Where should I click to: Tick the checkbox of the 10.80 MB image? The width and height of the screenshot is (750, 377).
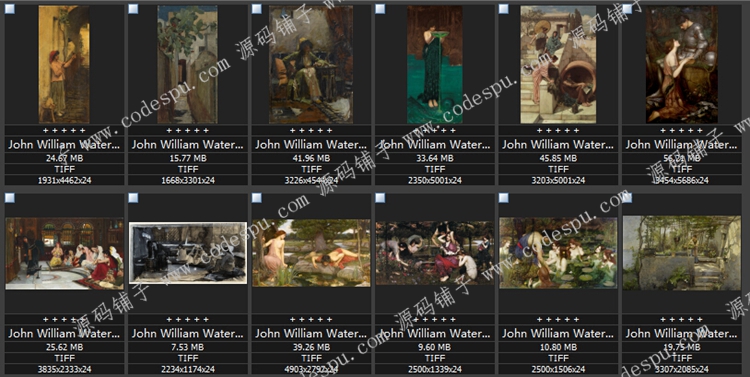click(503, 198)
